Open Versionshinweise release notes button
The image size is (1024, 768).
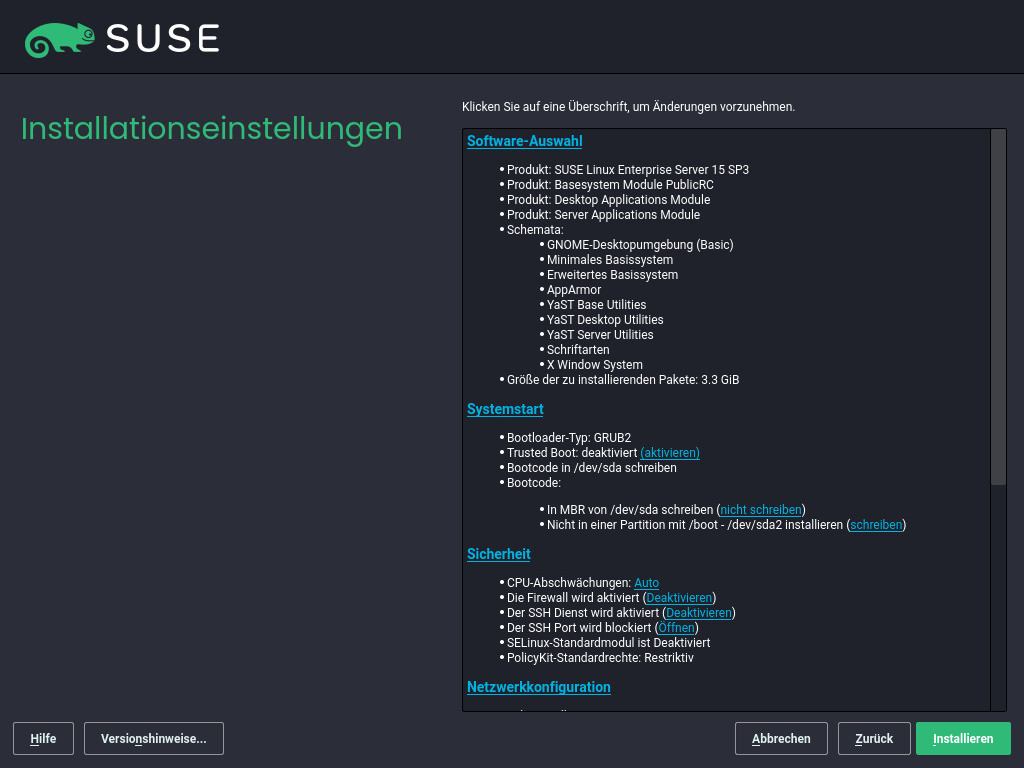(154, 739)
